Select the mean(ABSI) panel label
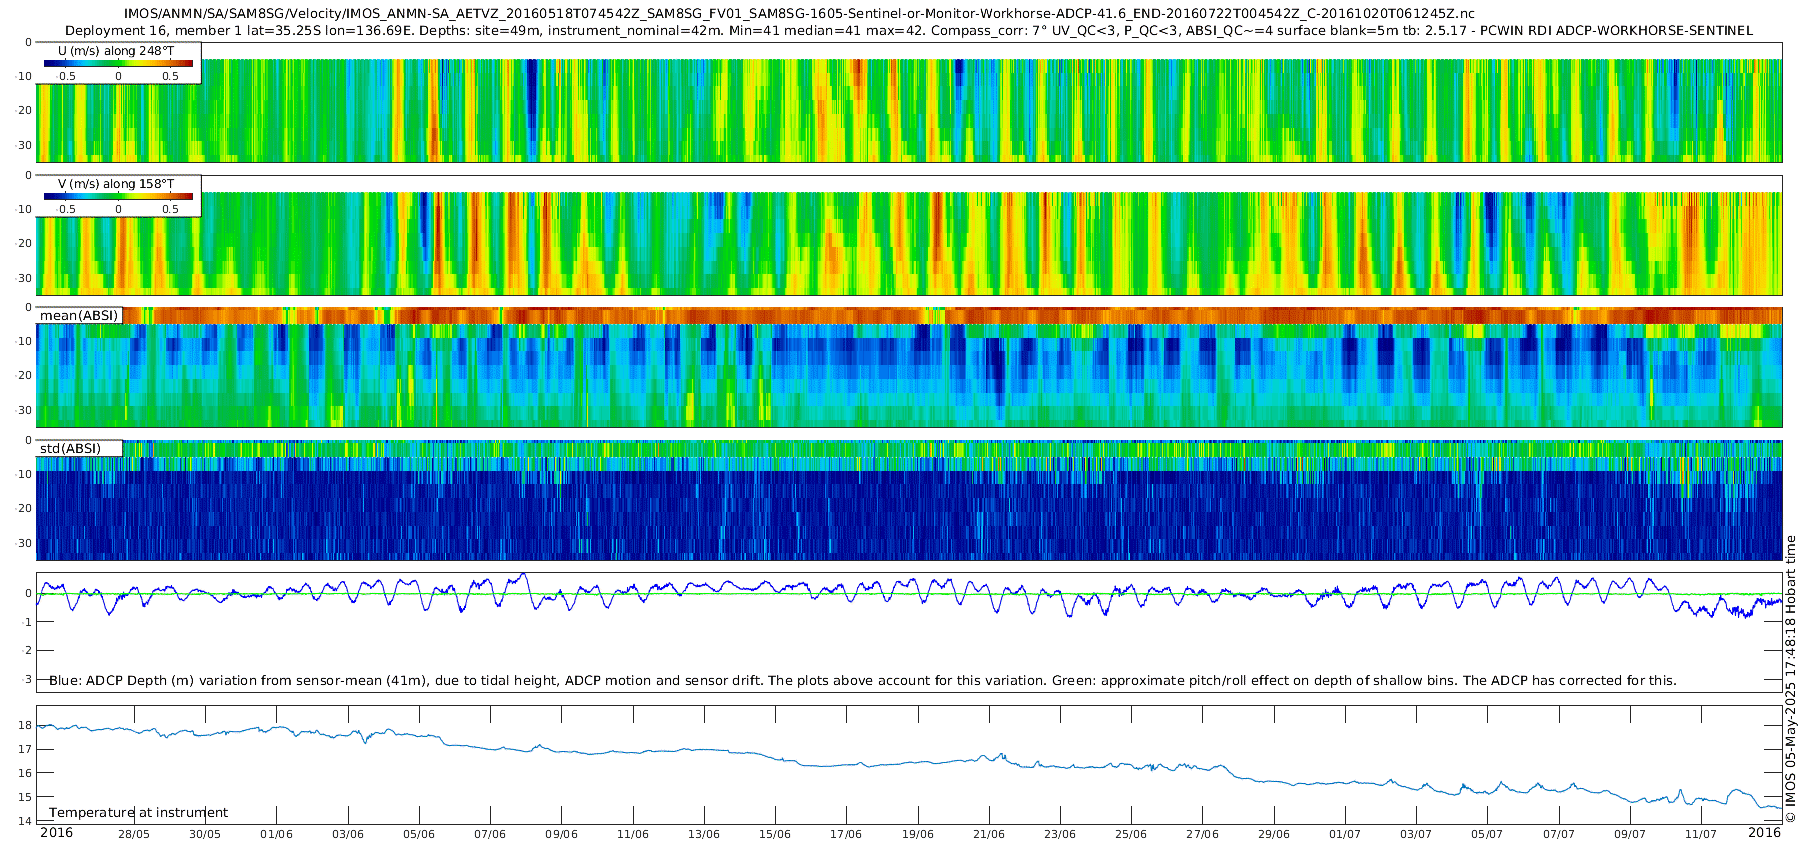The width and height of the screenshot is (1800, 850). click(80, 315)
